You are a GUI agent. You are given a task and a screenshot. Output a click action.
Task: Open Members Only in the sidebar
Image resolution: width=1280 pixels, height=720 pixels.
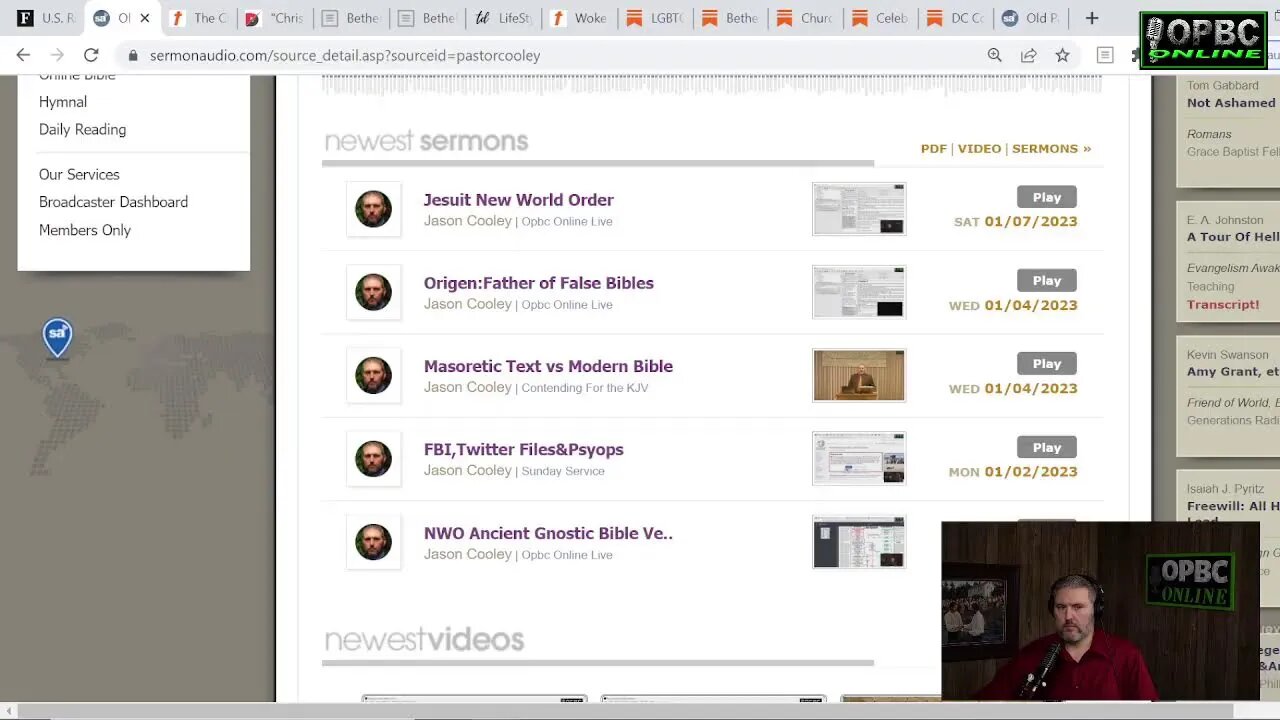coord(85,230)
